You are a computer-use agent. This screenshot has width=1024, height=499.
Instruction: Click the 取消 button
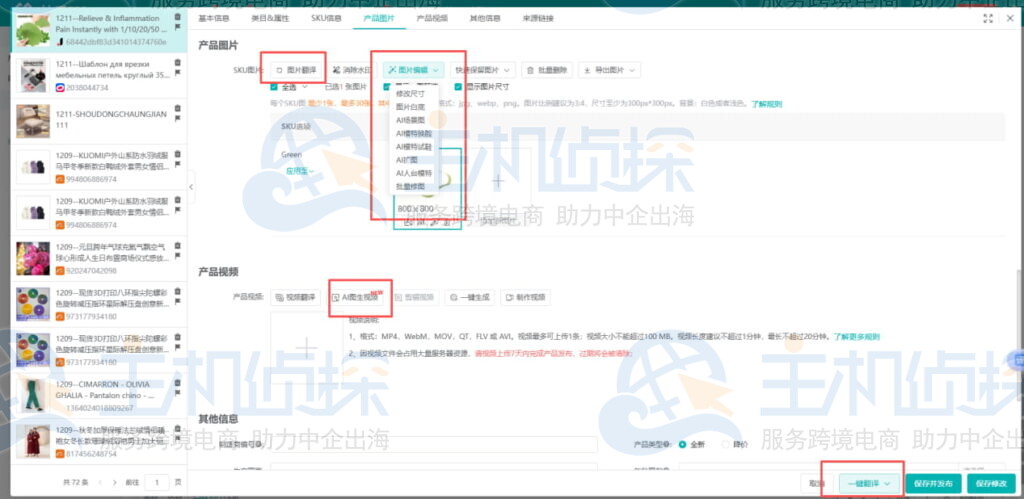point(817,483)
